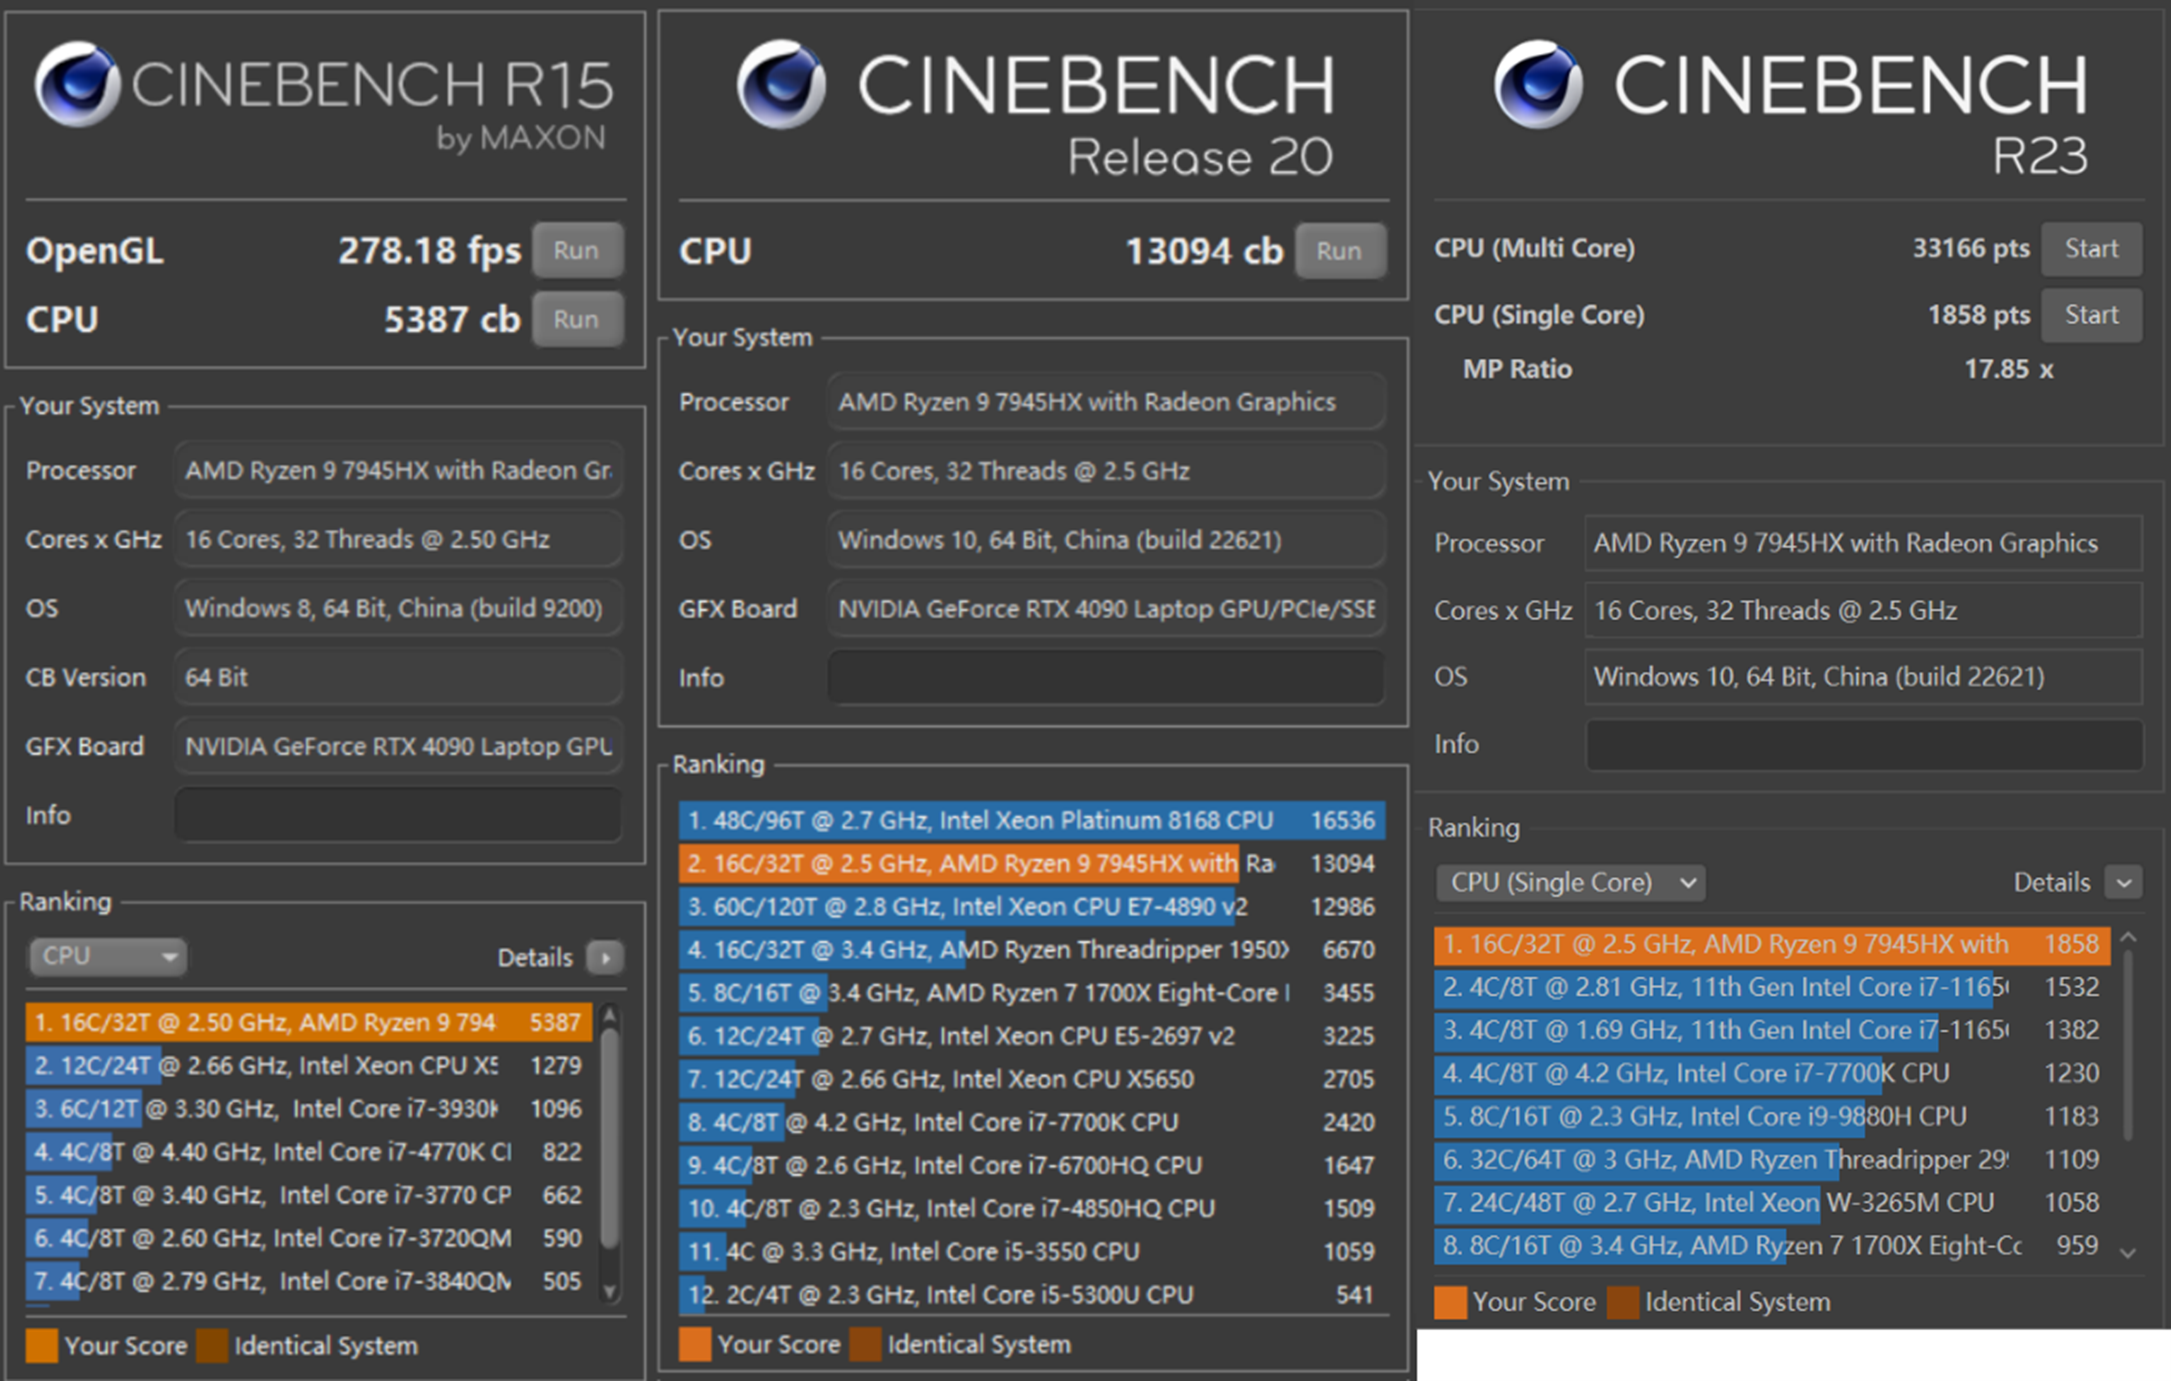Select R23 ranking row Ryzen 9 7945HX 1858
Screen dimensions: 2171x1381
point(1772,944)
